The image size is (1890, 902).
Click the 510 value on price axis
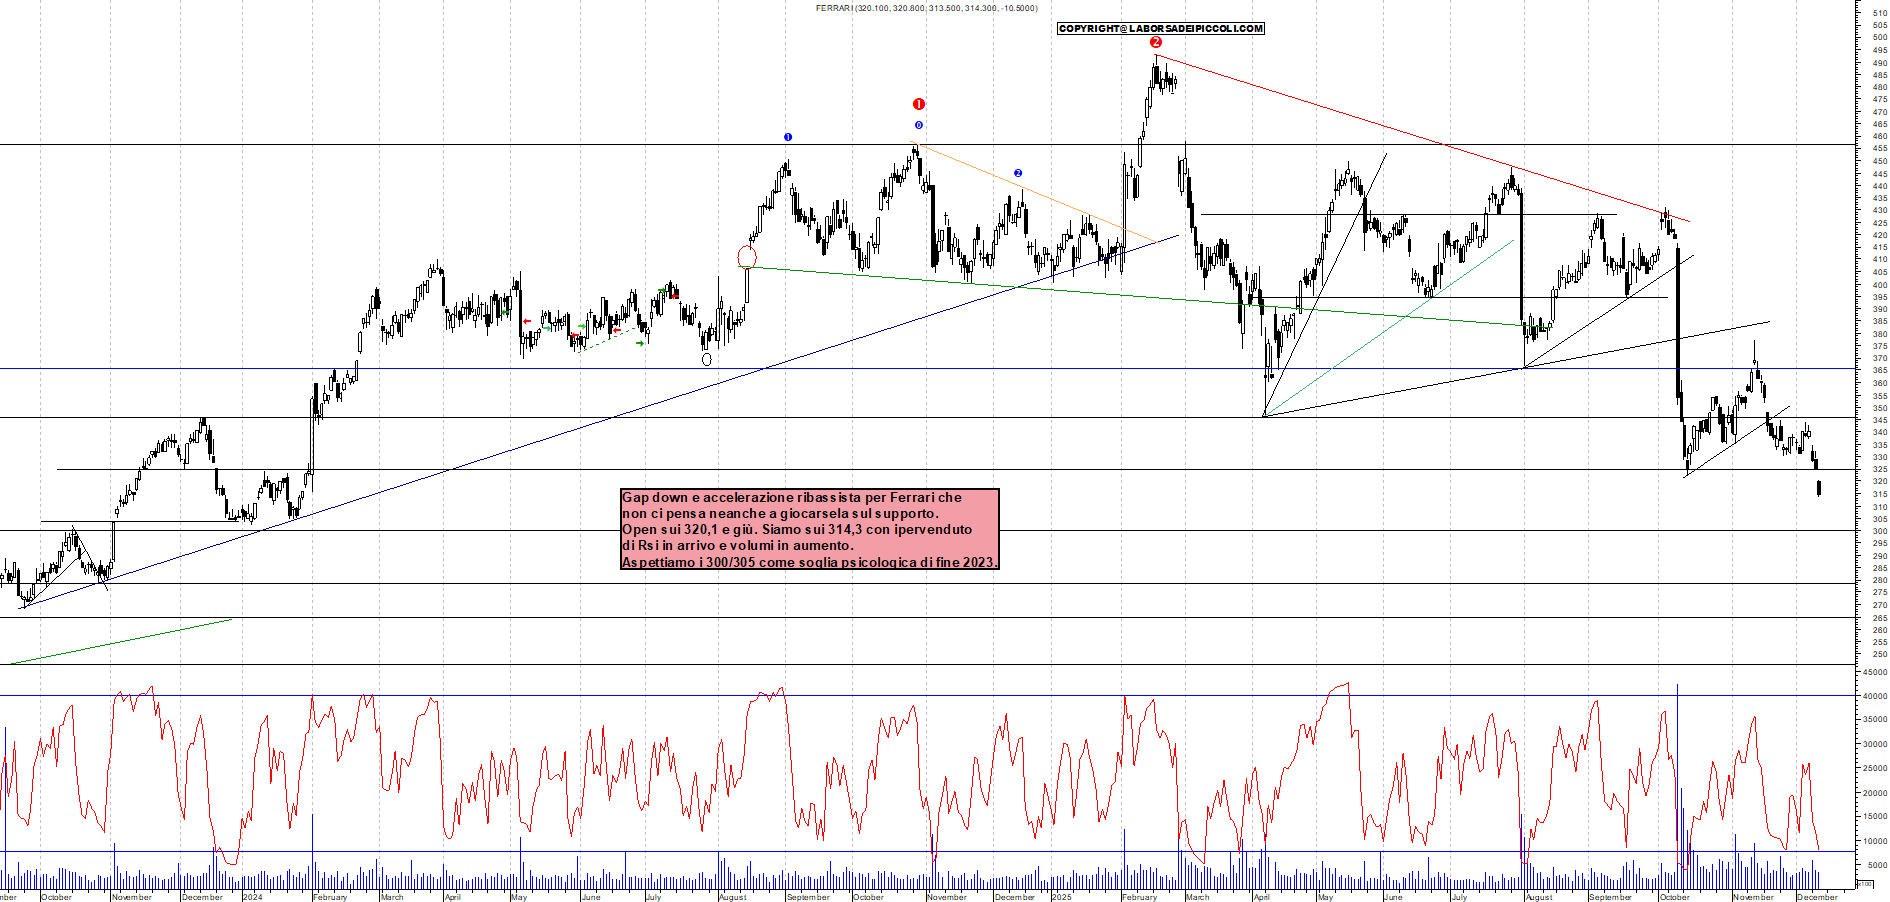[1879, 14]
